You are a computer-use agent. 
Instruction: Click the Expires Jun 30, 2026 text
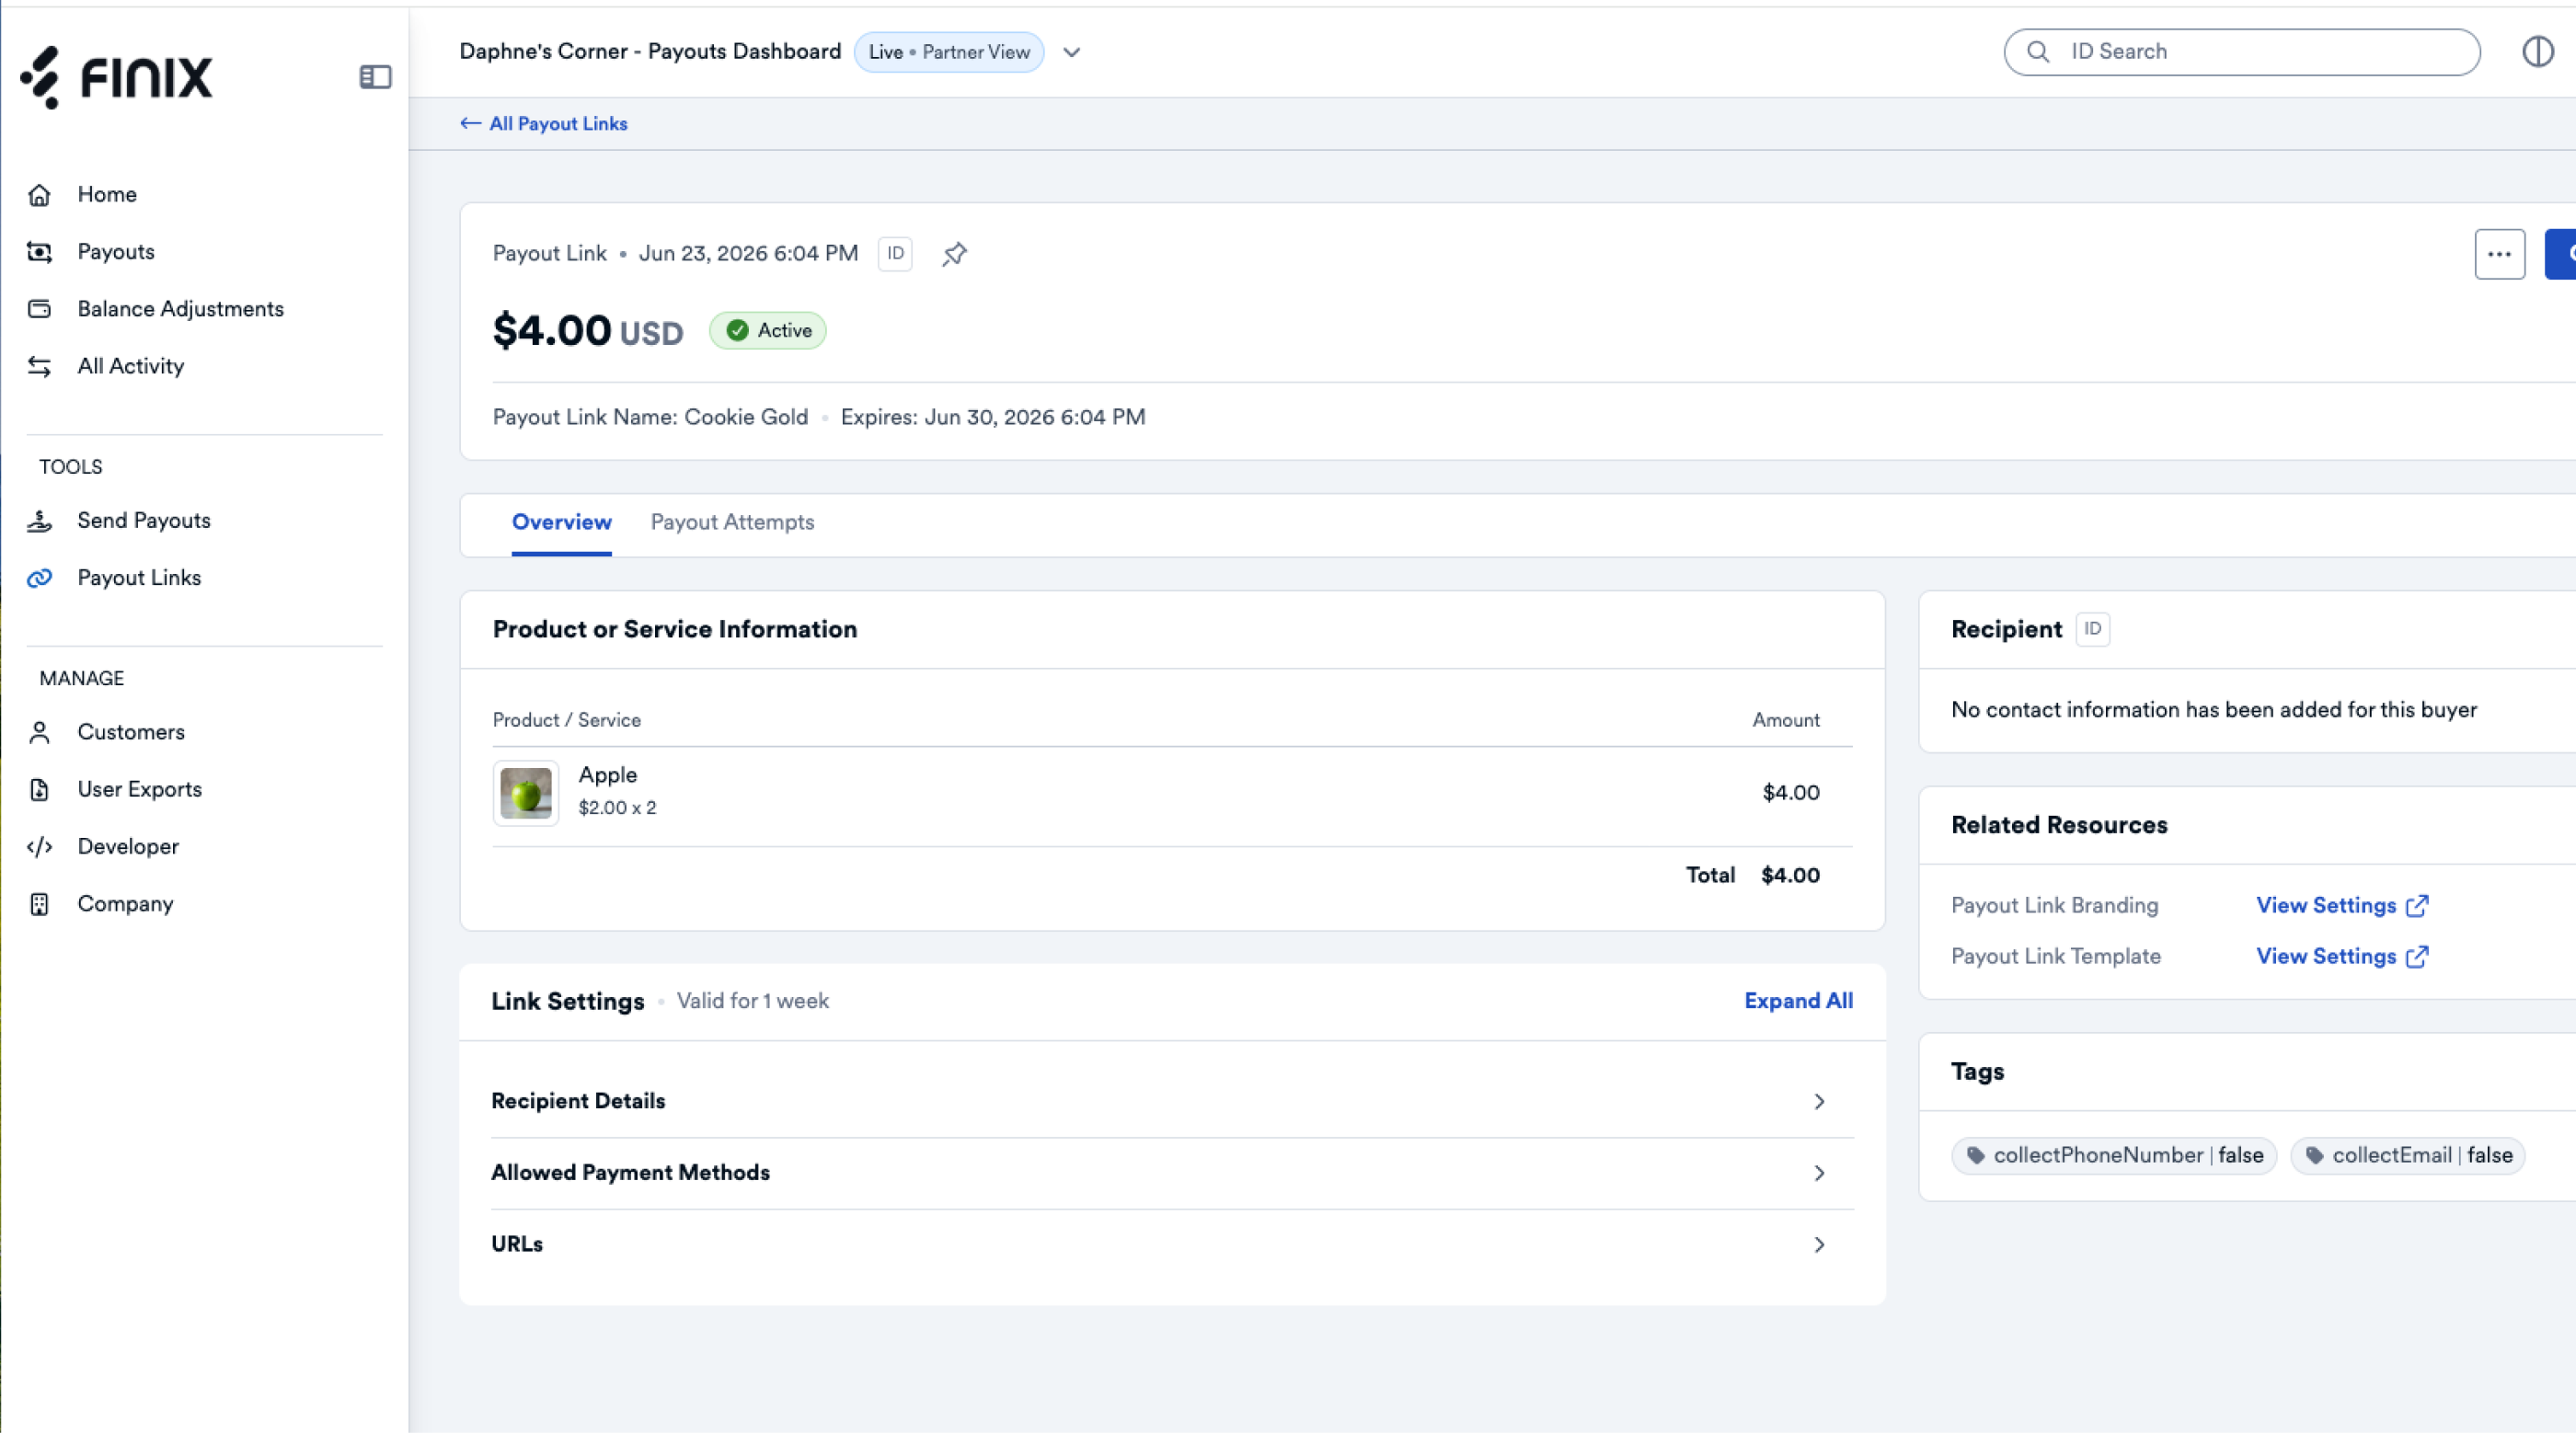point(993,417)
